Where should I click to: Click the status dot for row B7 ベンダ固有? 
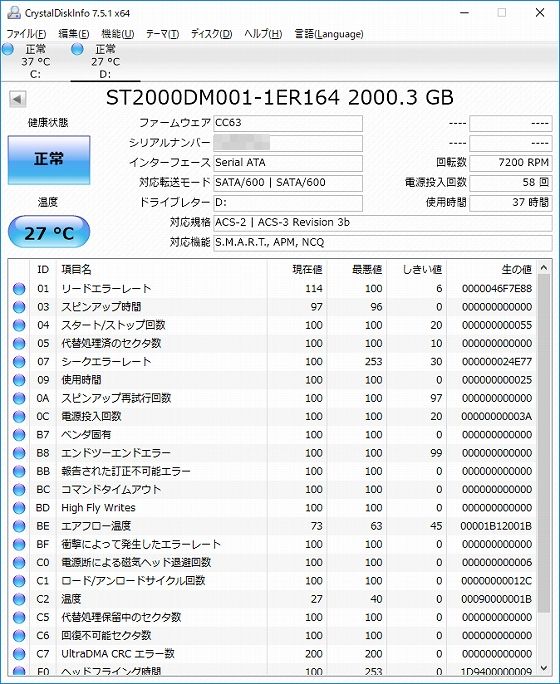pos(19,435)
